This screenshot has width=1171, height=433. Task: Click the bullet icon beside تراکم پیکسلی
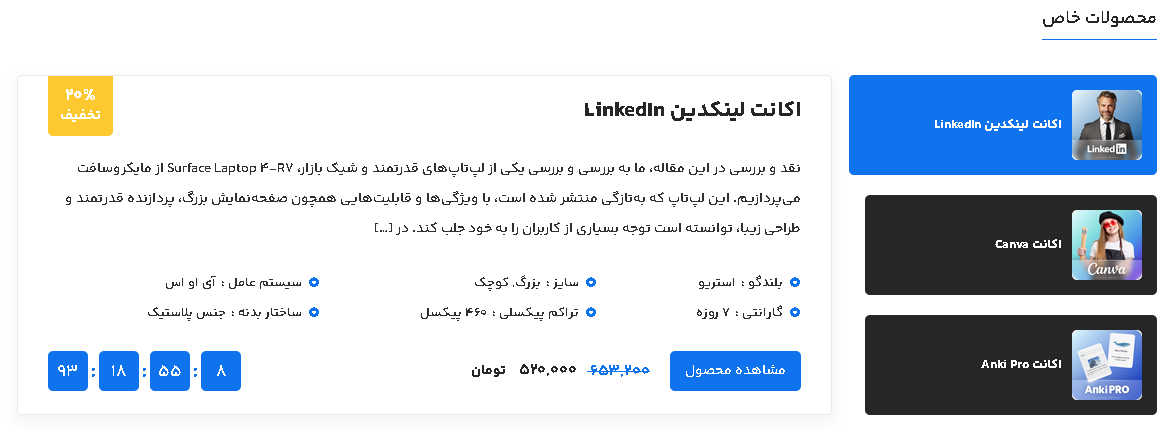pos(590,313)
